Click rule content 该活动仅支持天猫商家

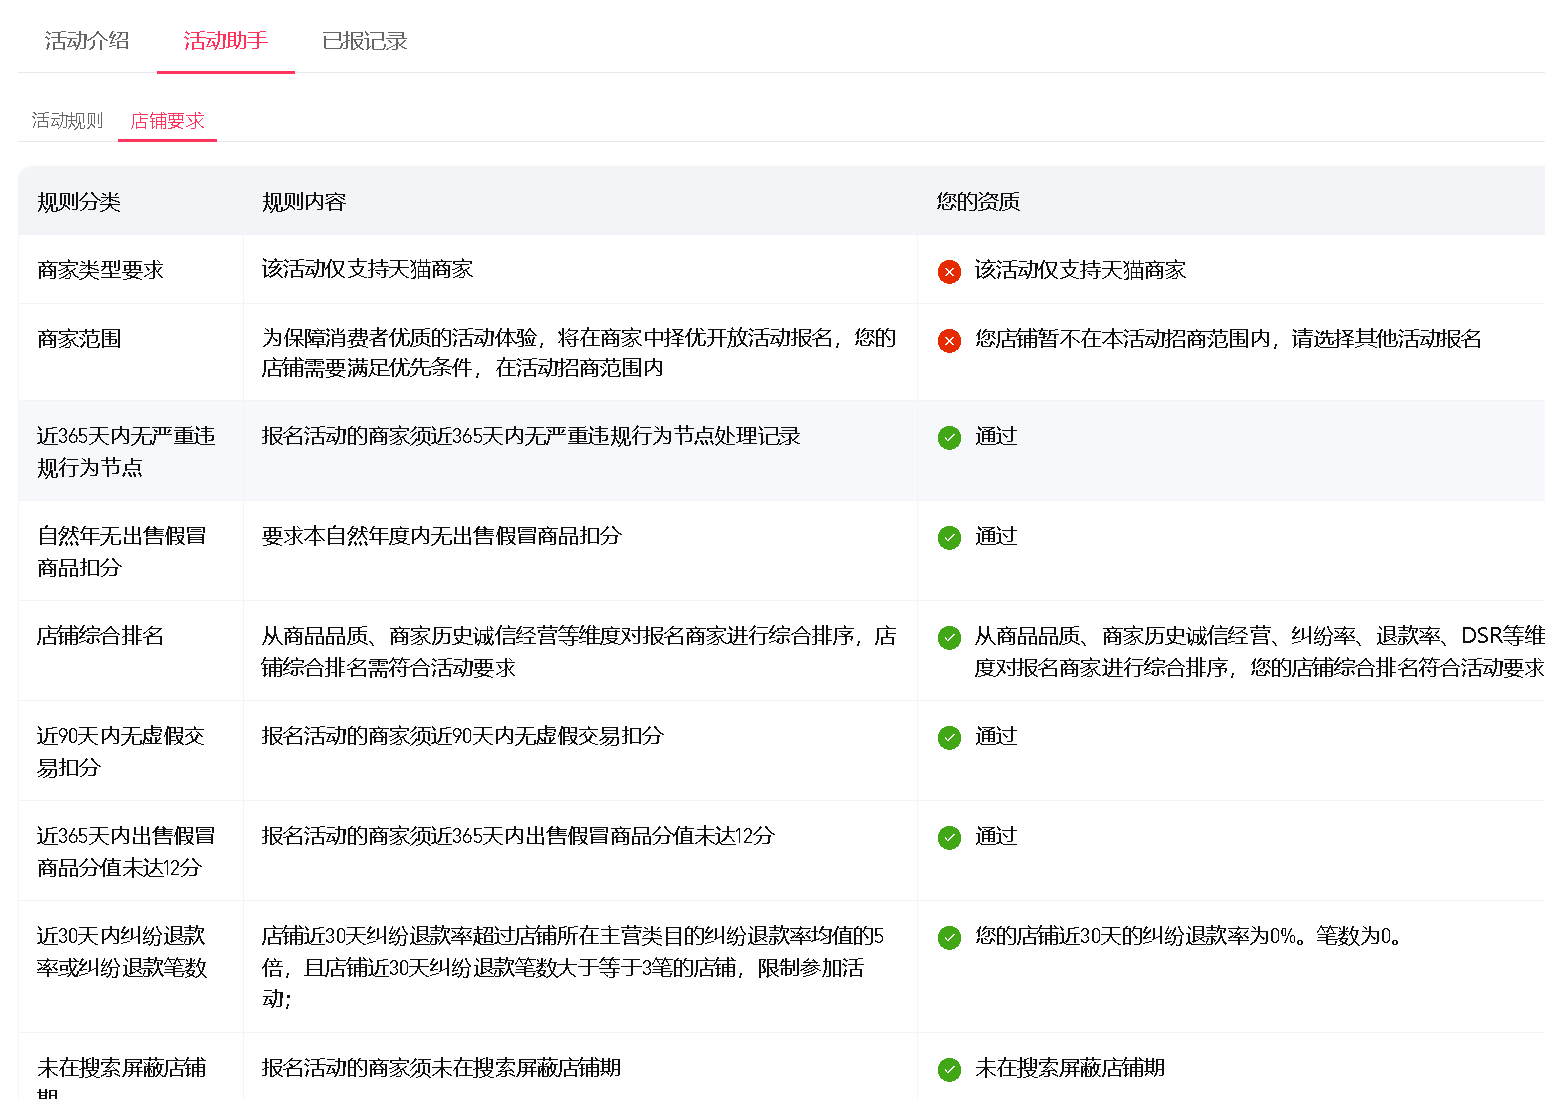pyautogui.click(x=367, y=269)
